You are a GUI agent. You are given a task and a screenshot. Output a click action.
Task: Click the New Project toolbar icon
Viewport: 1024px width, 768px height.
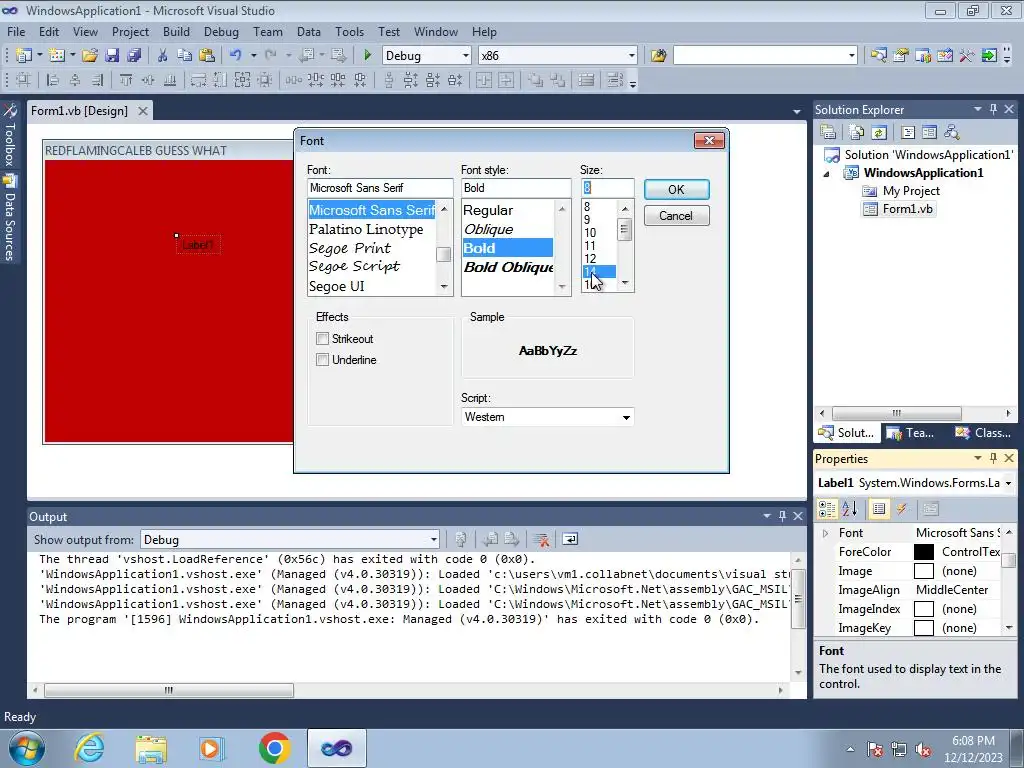(x=24, y=56)
